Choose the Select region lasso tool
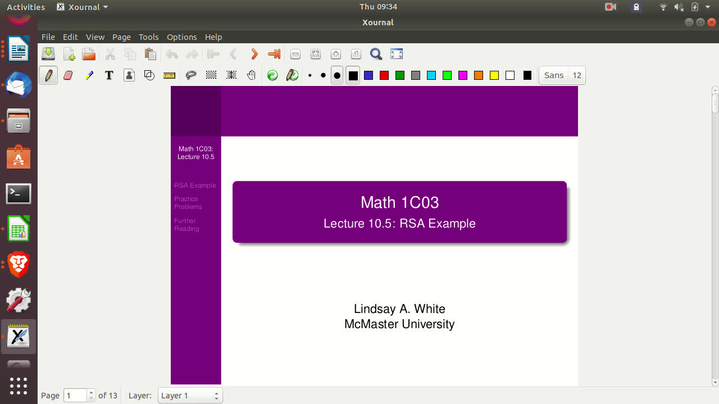This screenshot has height=404, width=719. [191, 75]
